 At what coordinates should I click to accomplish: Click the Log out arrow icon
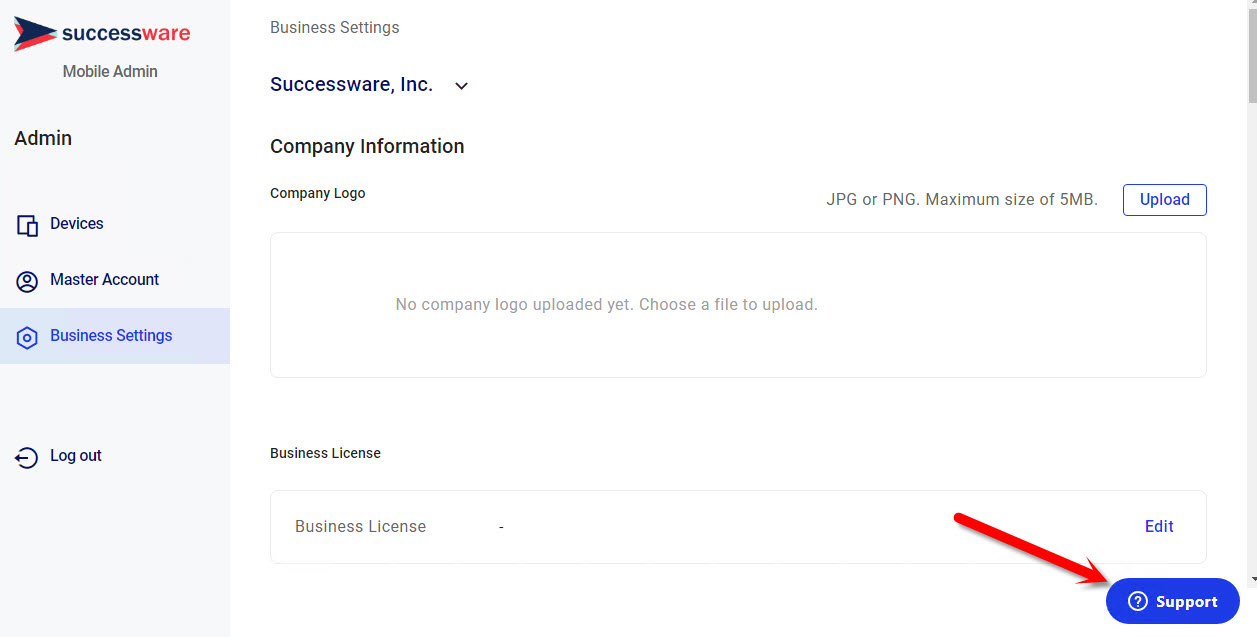click(27, 457)
